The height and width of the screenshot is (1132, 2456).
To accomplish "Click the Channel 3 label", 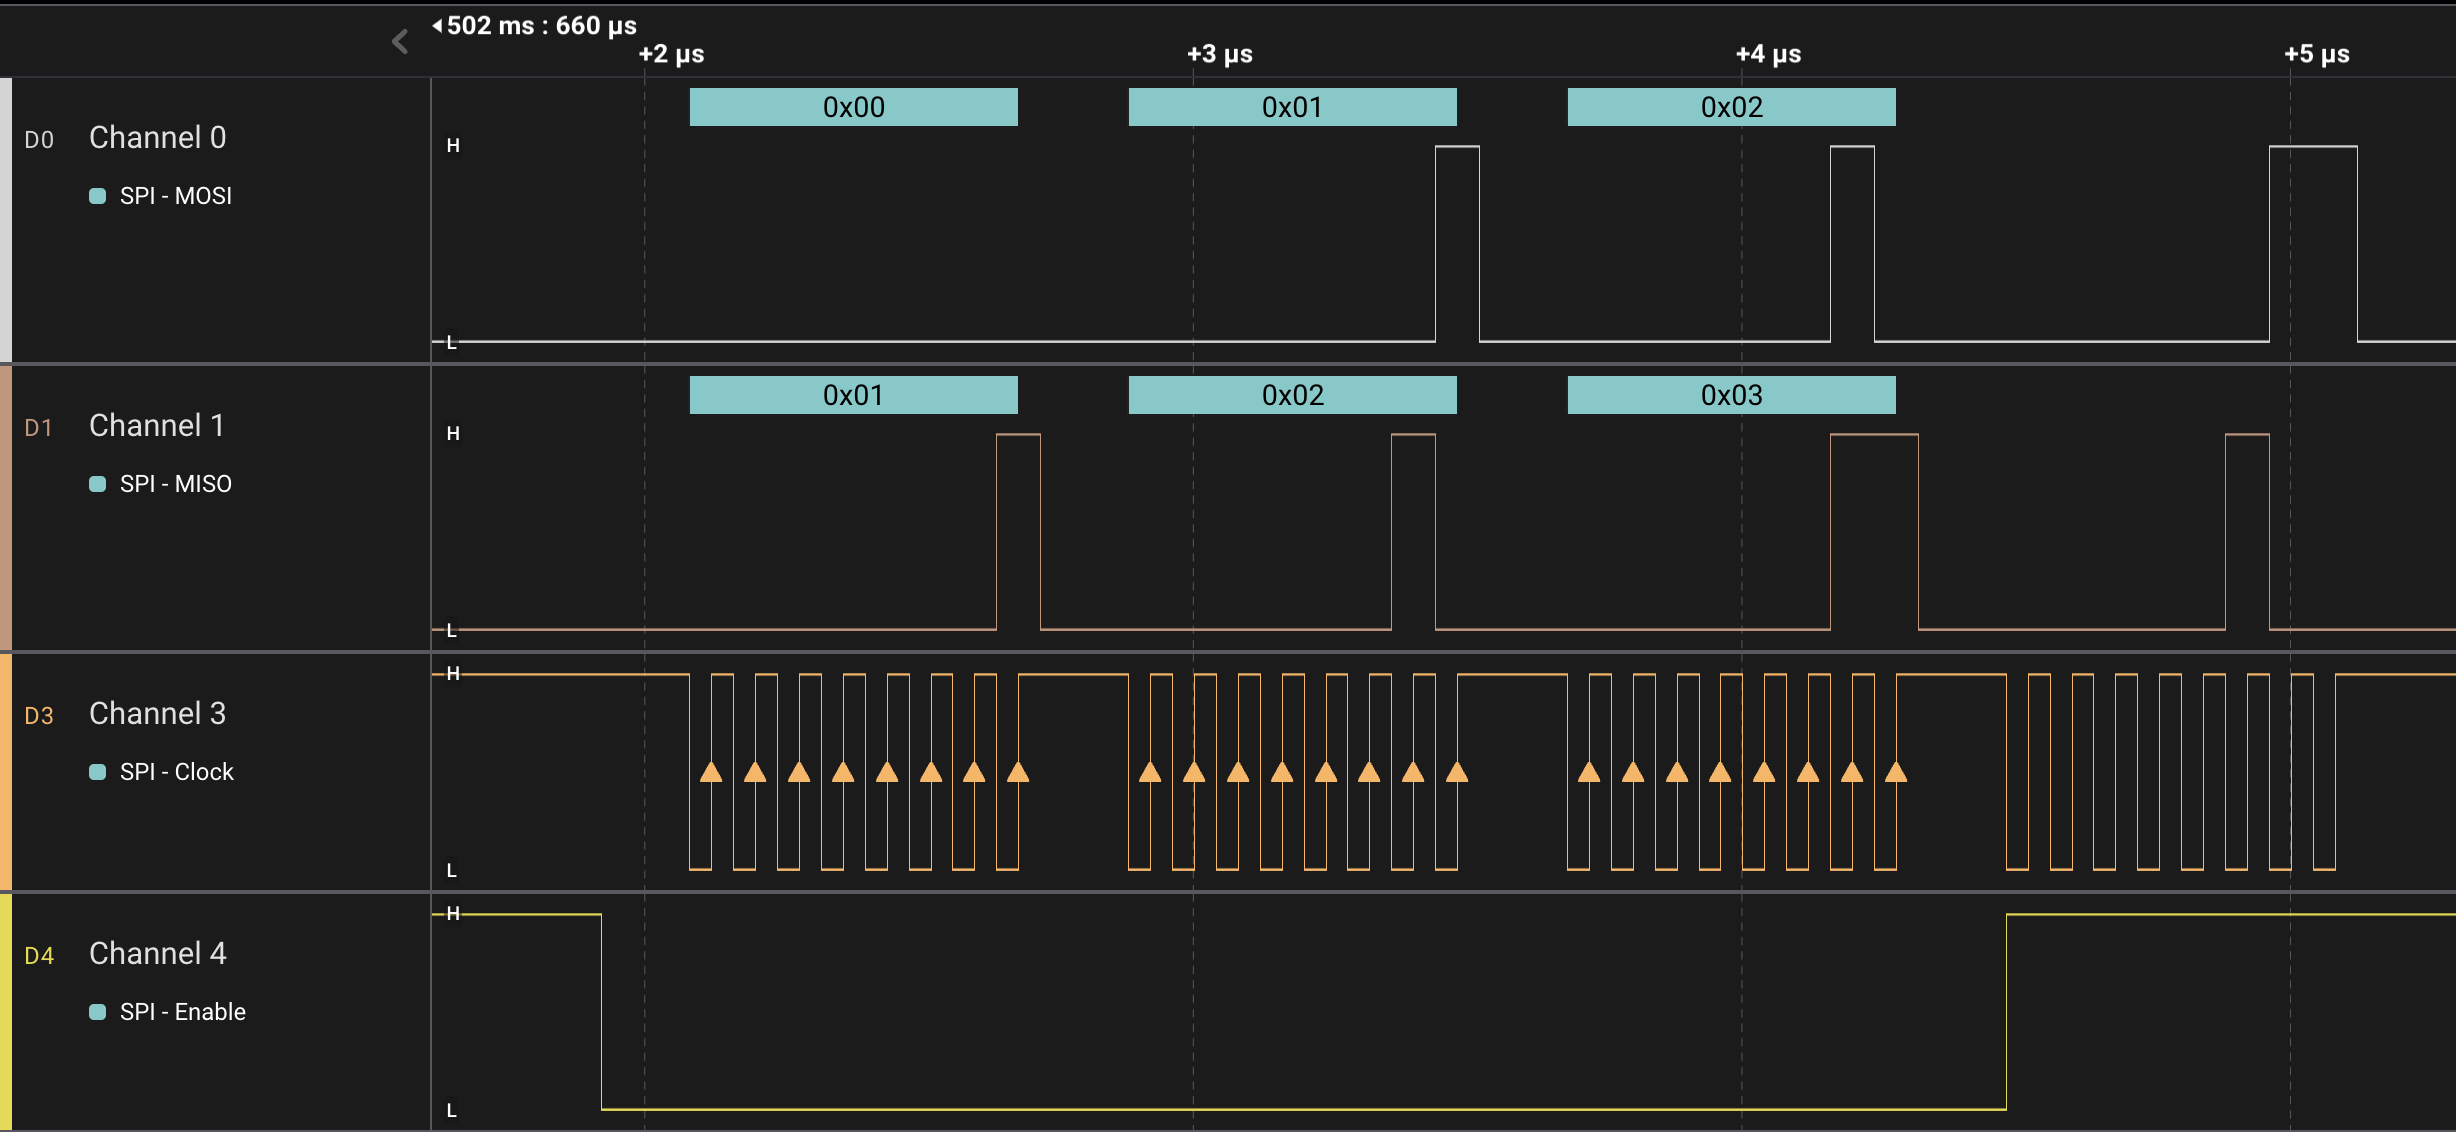I will click(x=158, y=713).
